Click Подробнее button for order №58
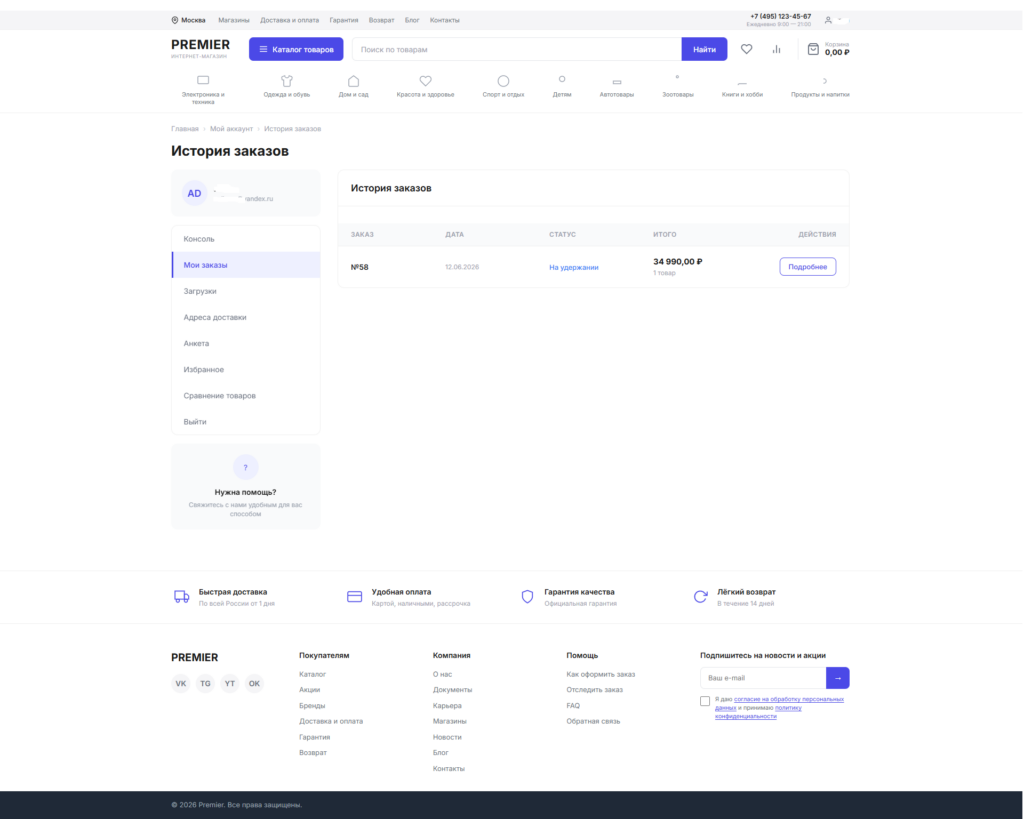 coord(807,266)
